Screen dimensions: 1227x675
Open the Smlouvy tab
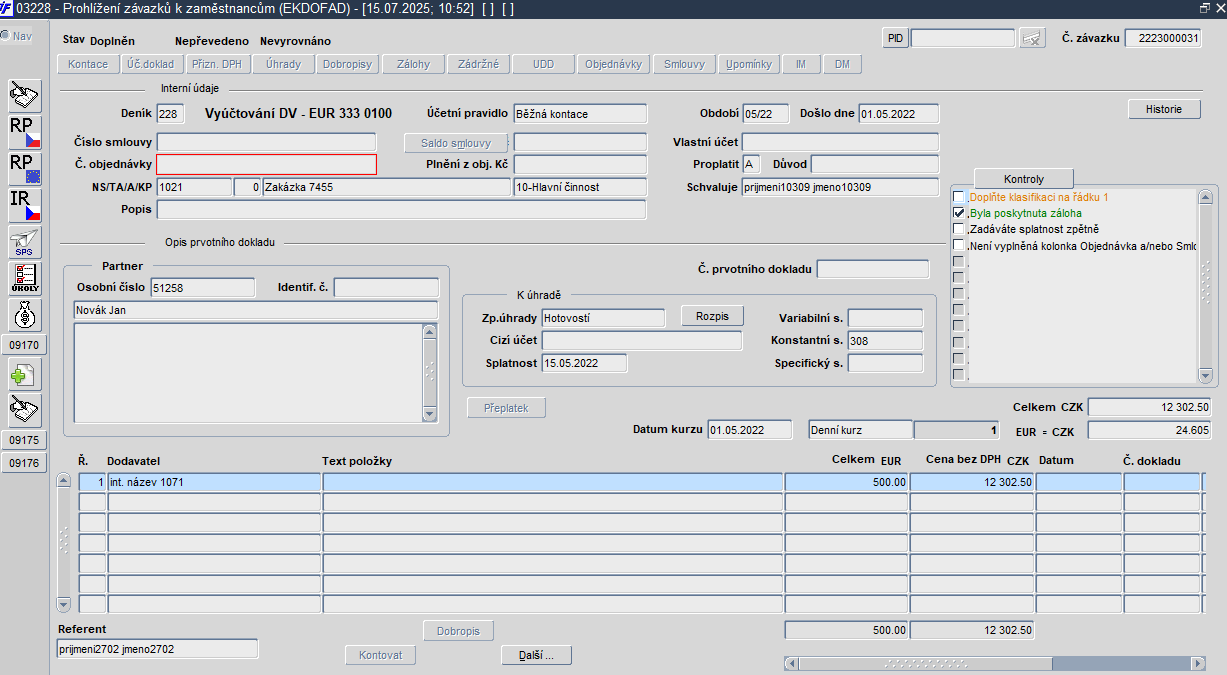684,64
